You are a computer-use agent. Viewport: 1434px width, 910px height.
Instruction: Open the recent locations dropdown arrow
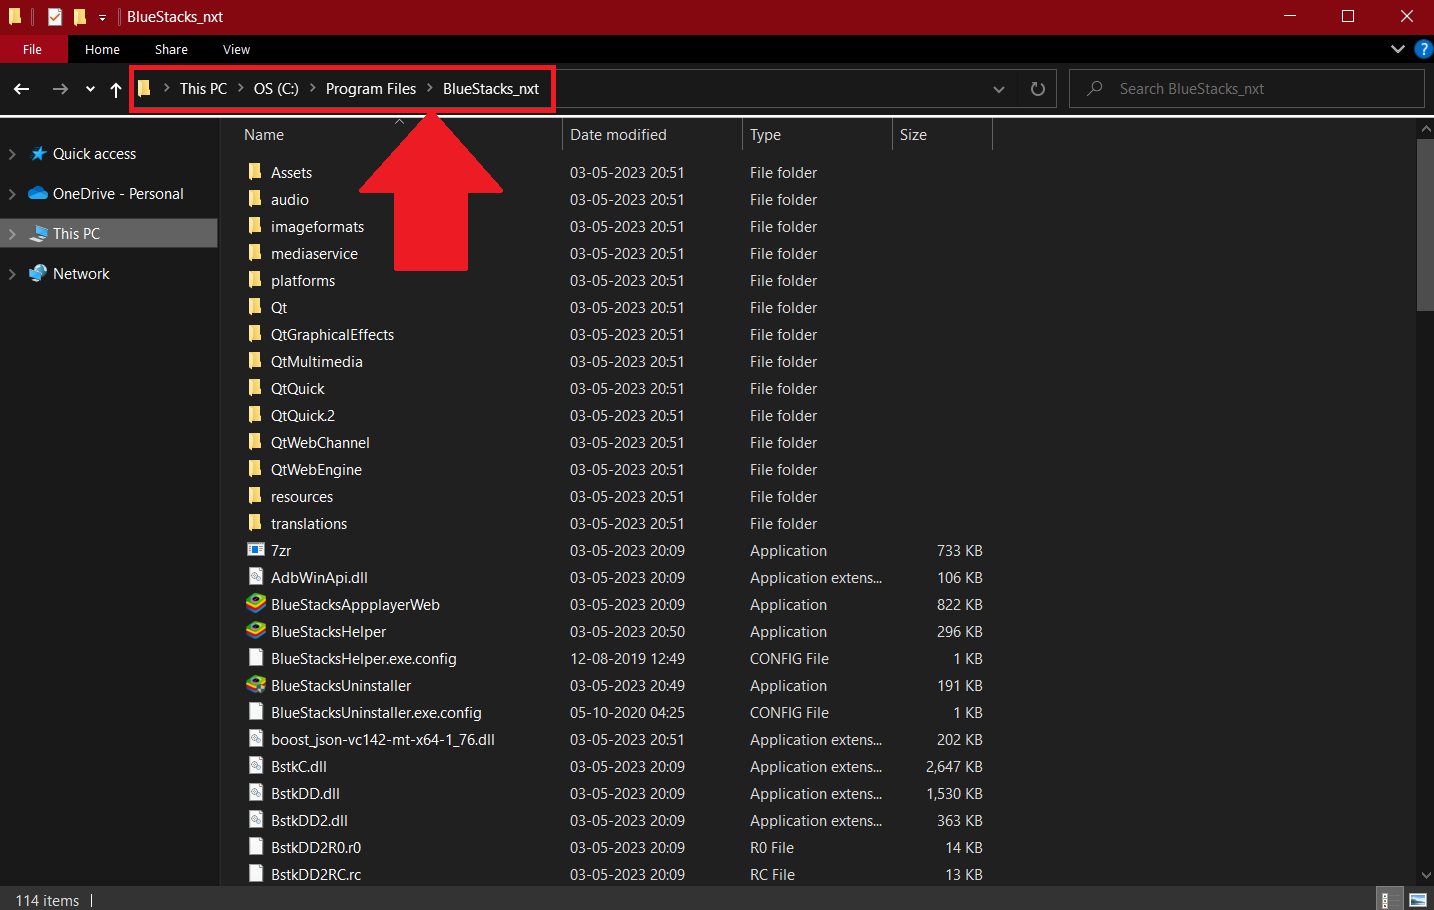point(90,89)
